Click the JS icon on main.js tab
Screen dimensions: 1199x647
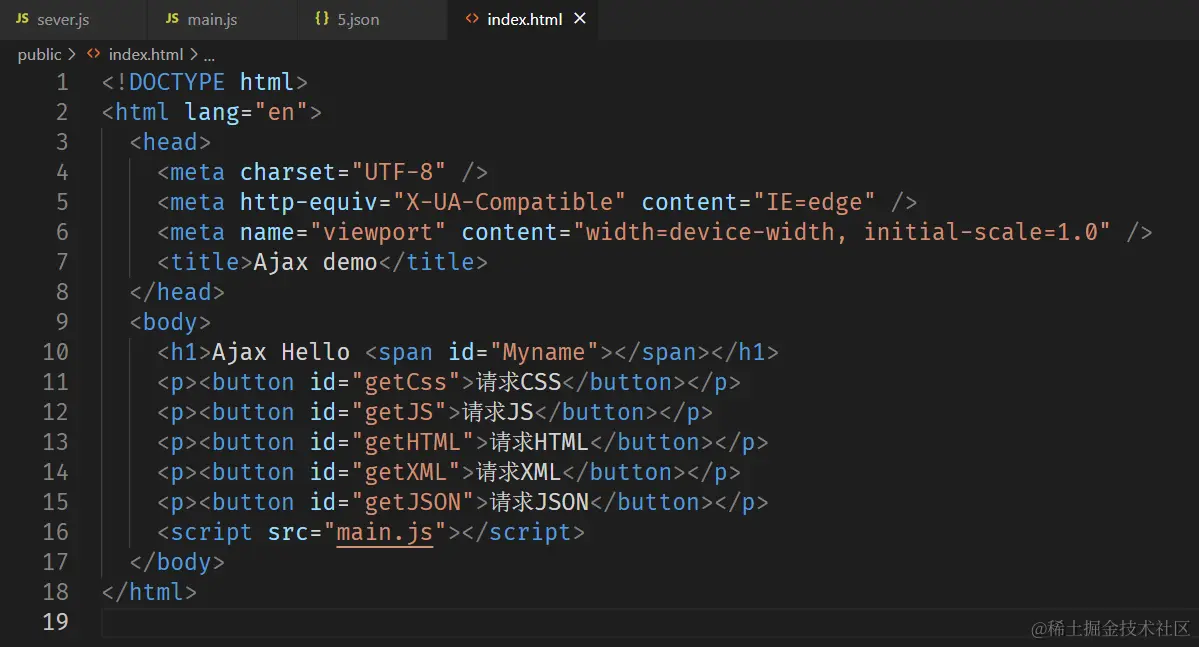click(x=172, y=19)
